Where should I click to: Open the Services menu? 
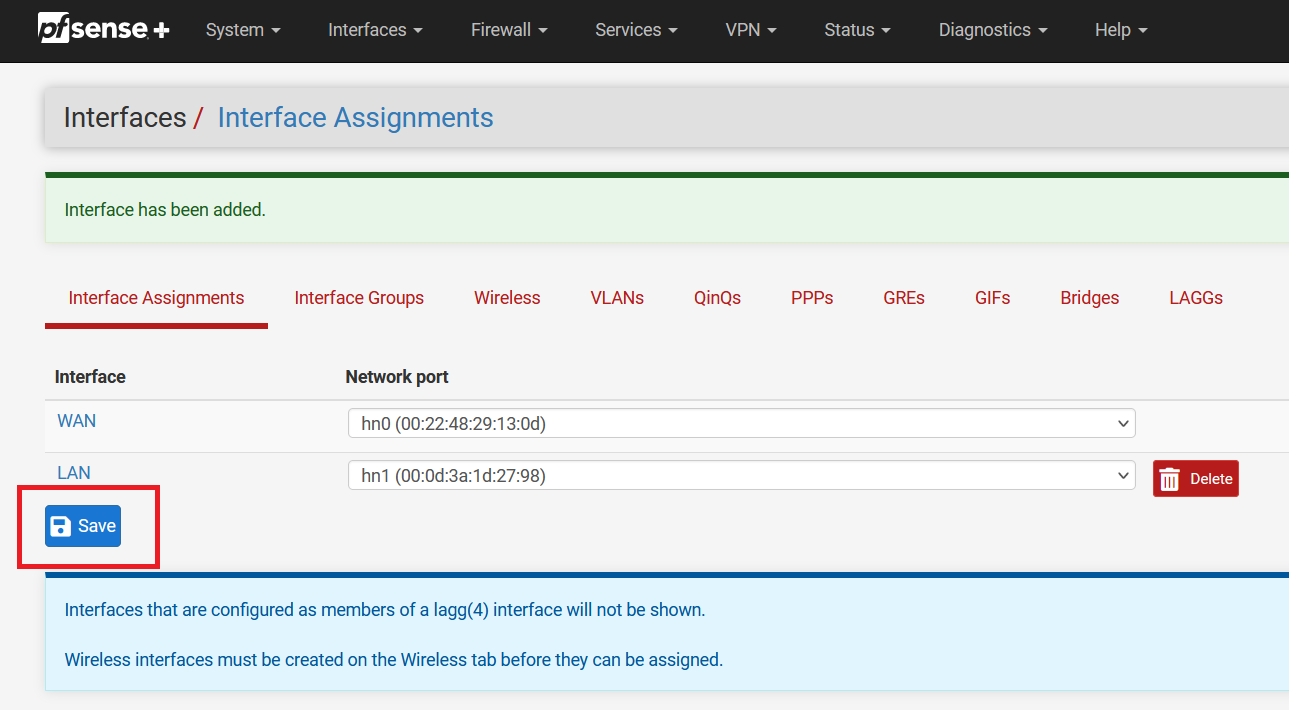(636, 30)
